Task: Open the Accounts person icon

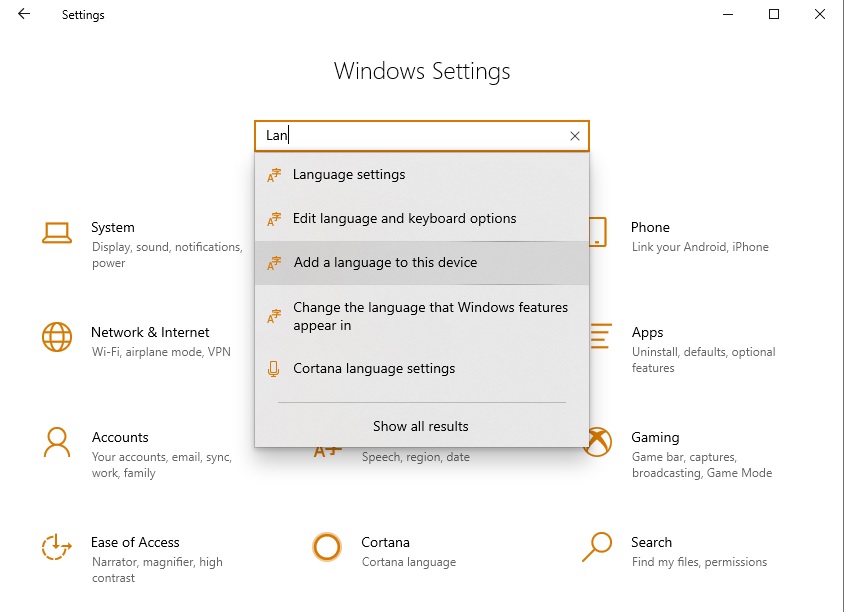Action: (x=57, y=442)
